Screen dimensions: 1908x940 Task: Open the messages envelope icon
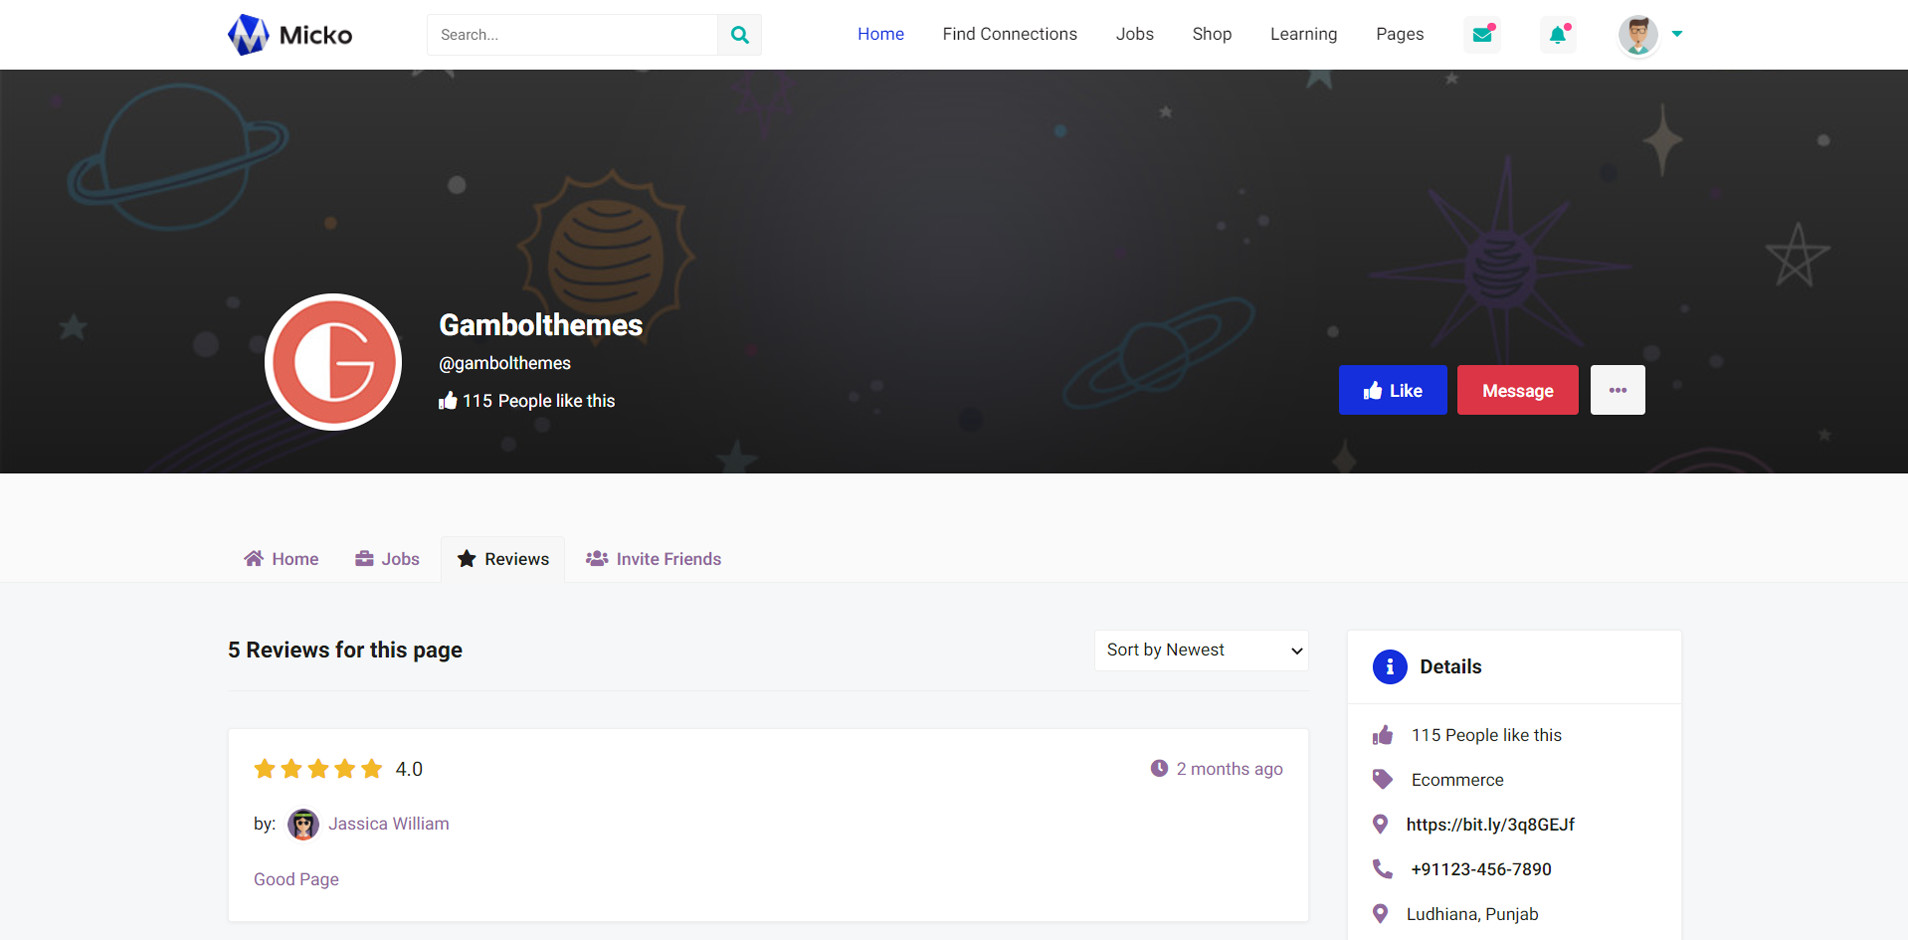[x=1482, y=35]
